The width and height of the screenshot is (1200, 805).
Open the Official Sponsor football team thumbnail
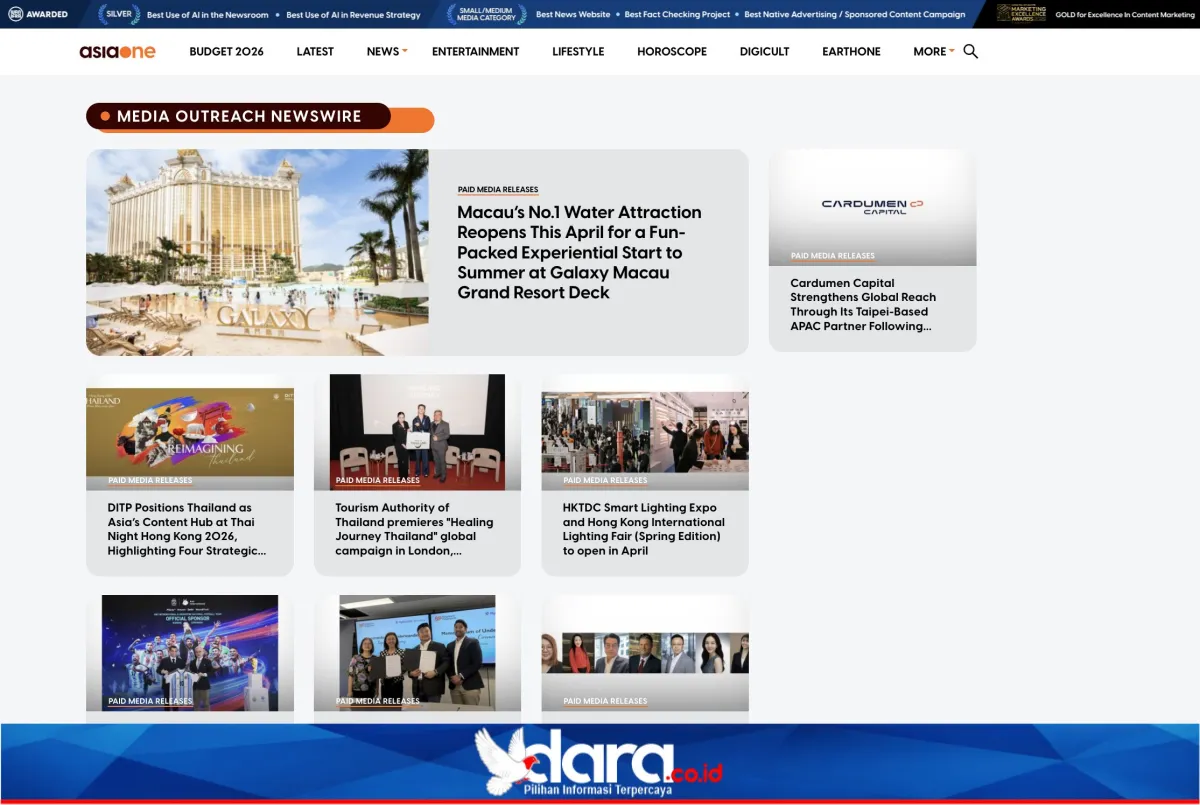pyautogui.click(x=190, y=651)
